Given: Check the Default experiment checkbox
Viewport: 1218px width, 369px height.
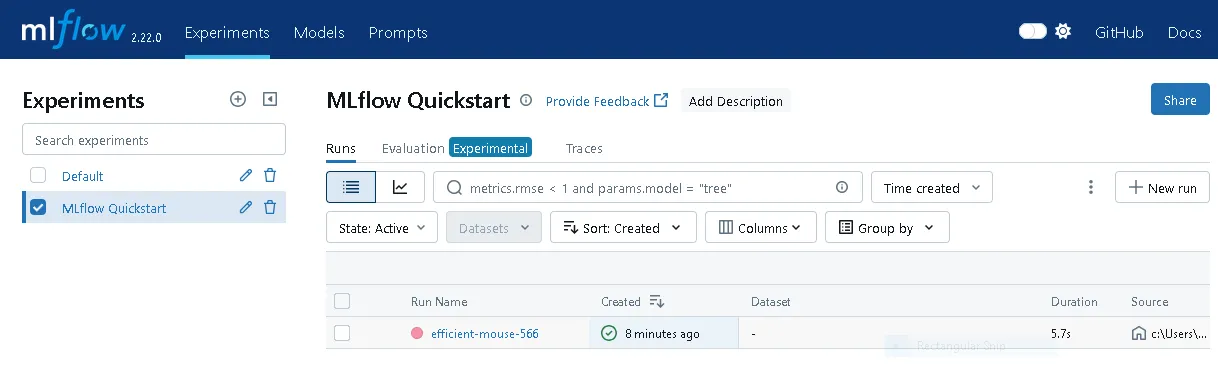Looking at the screenshot, I should point(38,176).
